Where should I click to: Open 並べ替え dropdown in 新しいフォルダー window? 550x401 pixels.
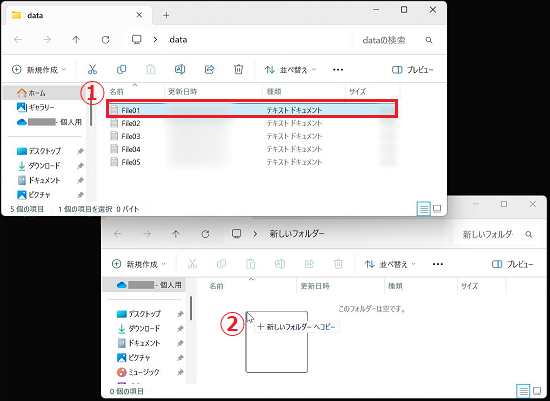pos(390,264)
